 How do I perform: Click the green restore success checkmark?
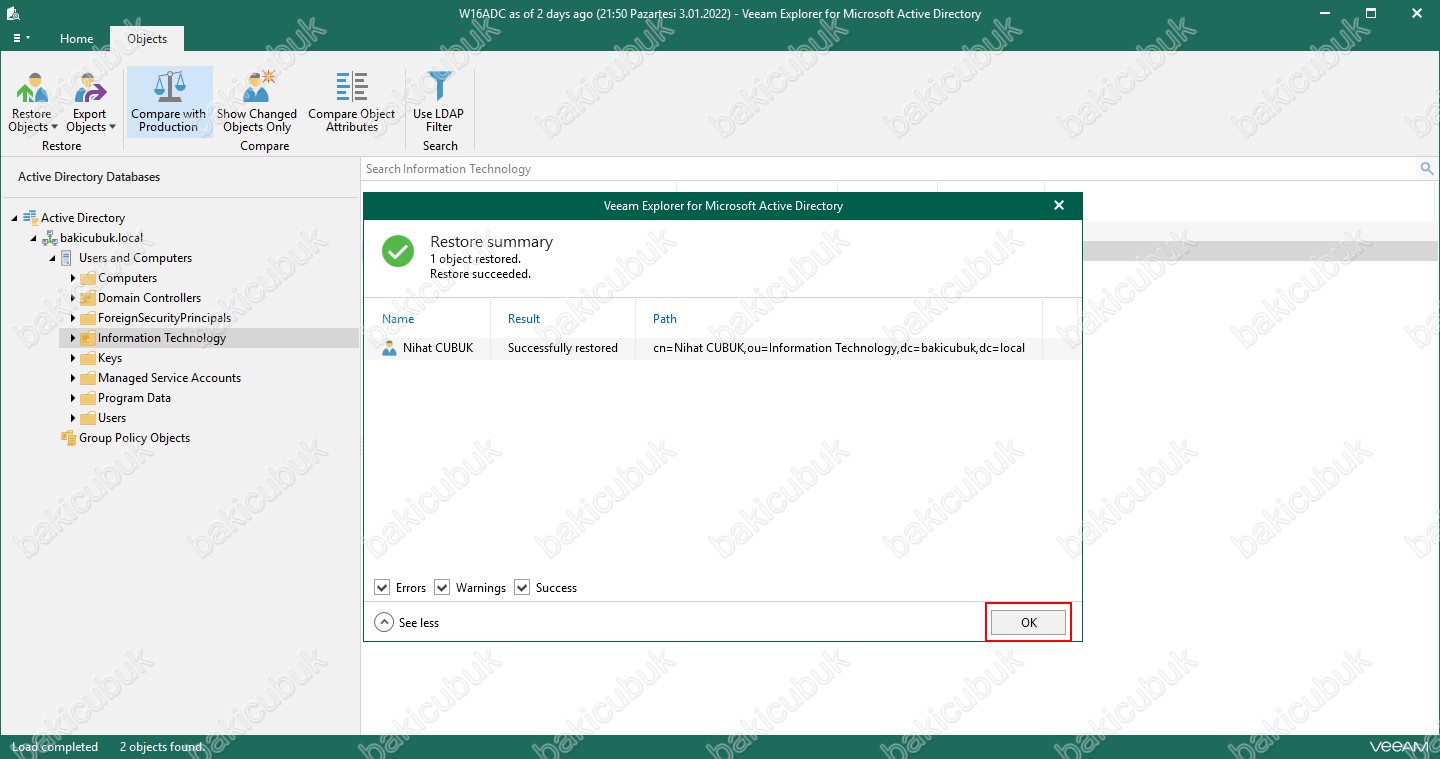[398, 251]
